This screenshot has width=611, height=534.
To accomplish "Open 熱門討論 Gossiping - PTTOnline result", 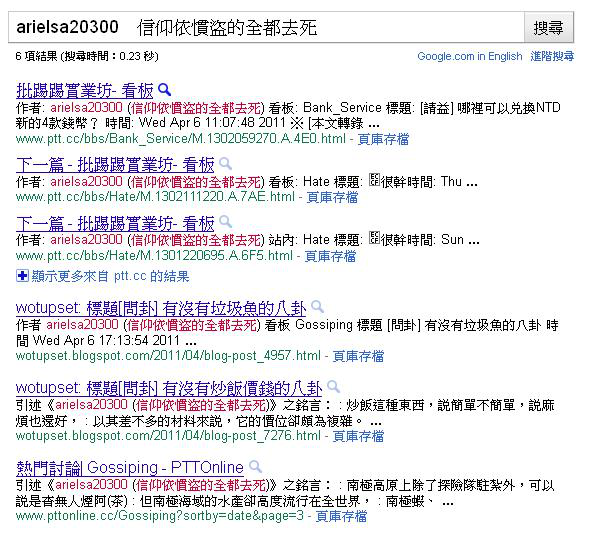I will [x=130, y=467].
